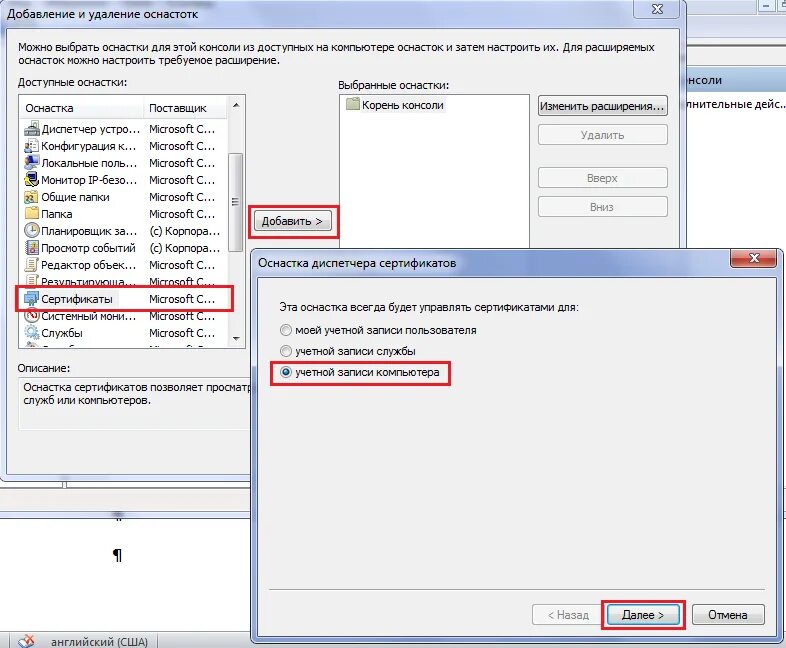This screenshot has height=648, width=786.
Task: Click the spell-check icon in status bar
Action: point(26,641)
